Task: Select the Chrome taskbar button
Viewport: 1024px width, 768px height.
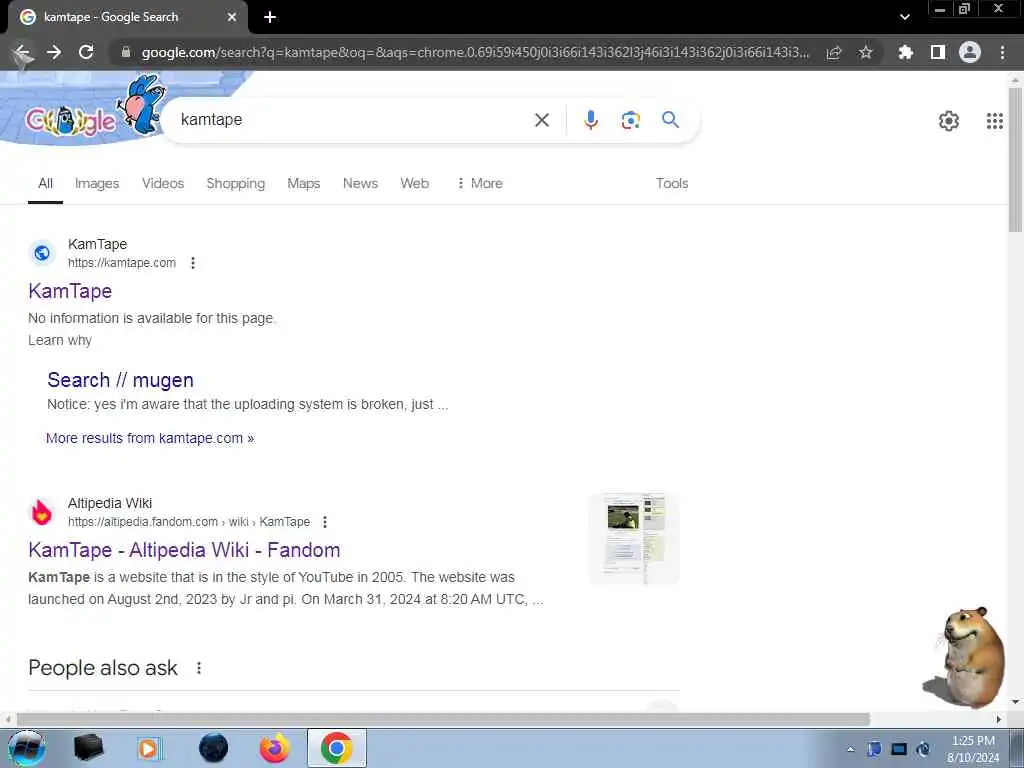Action: point(336,748)
